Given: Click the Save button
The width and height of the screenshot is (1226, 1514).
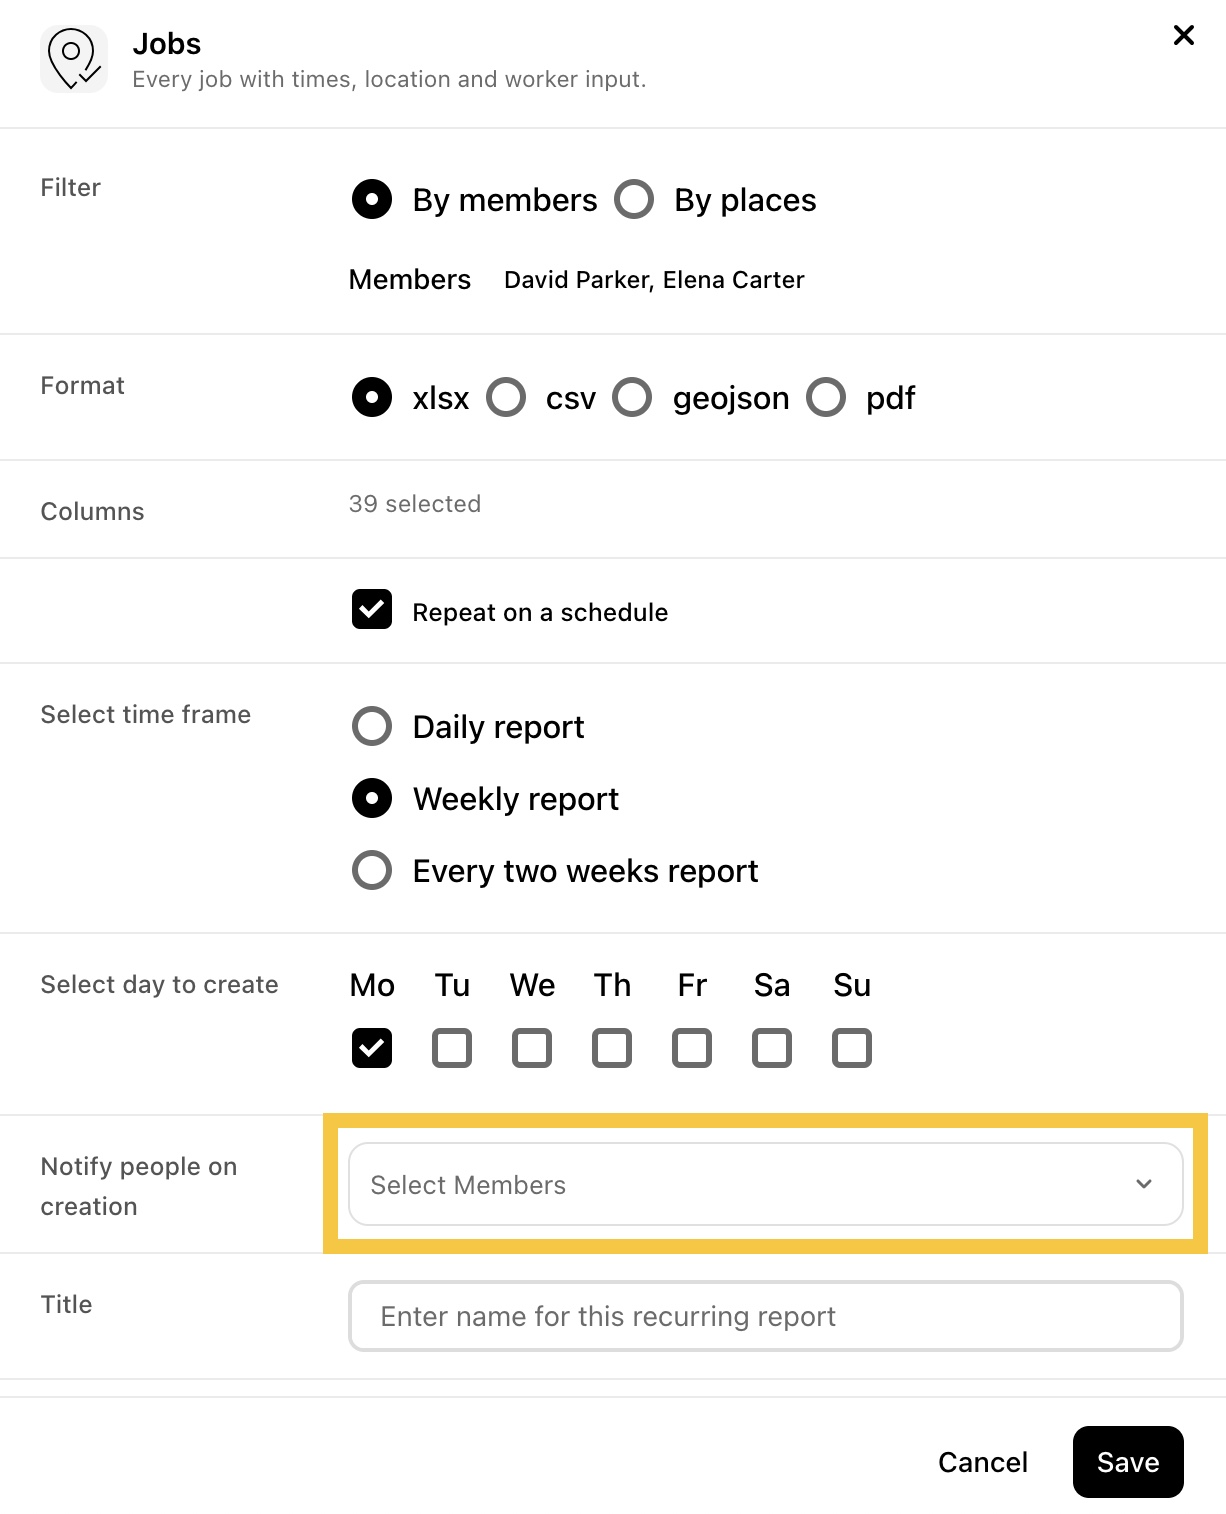Looking at the screenshot, I should (x=1128, y=1462).
